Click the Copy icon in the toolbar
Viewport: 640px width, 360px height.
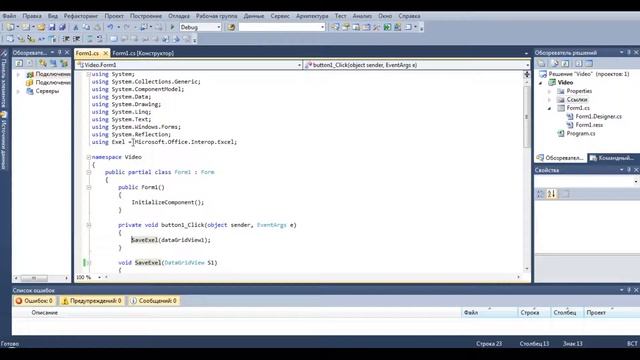[x=86, y=27]
